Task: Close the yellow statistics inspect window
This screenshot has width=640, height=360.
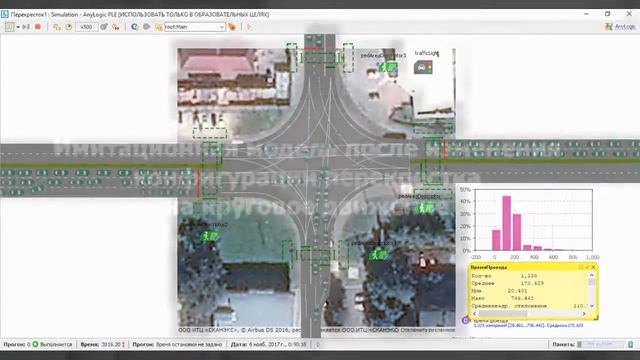Action: click(x=593, y=267)
